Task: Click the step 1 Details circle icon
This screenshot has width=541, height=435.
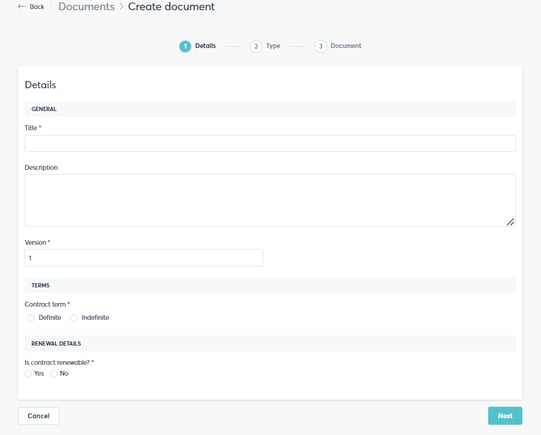Action: click(x=185, y=46)
